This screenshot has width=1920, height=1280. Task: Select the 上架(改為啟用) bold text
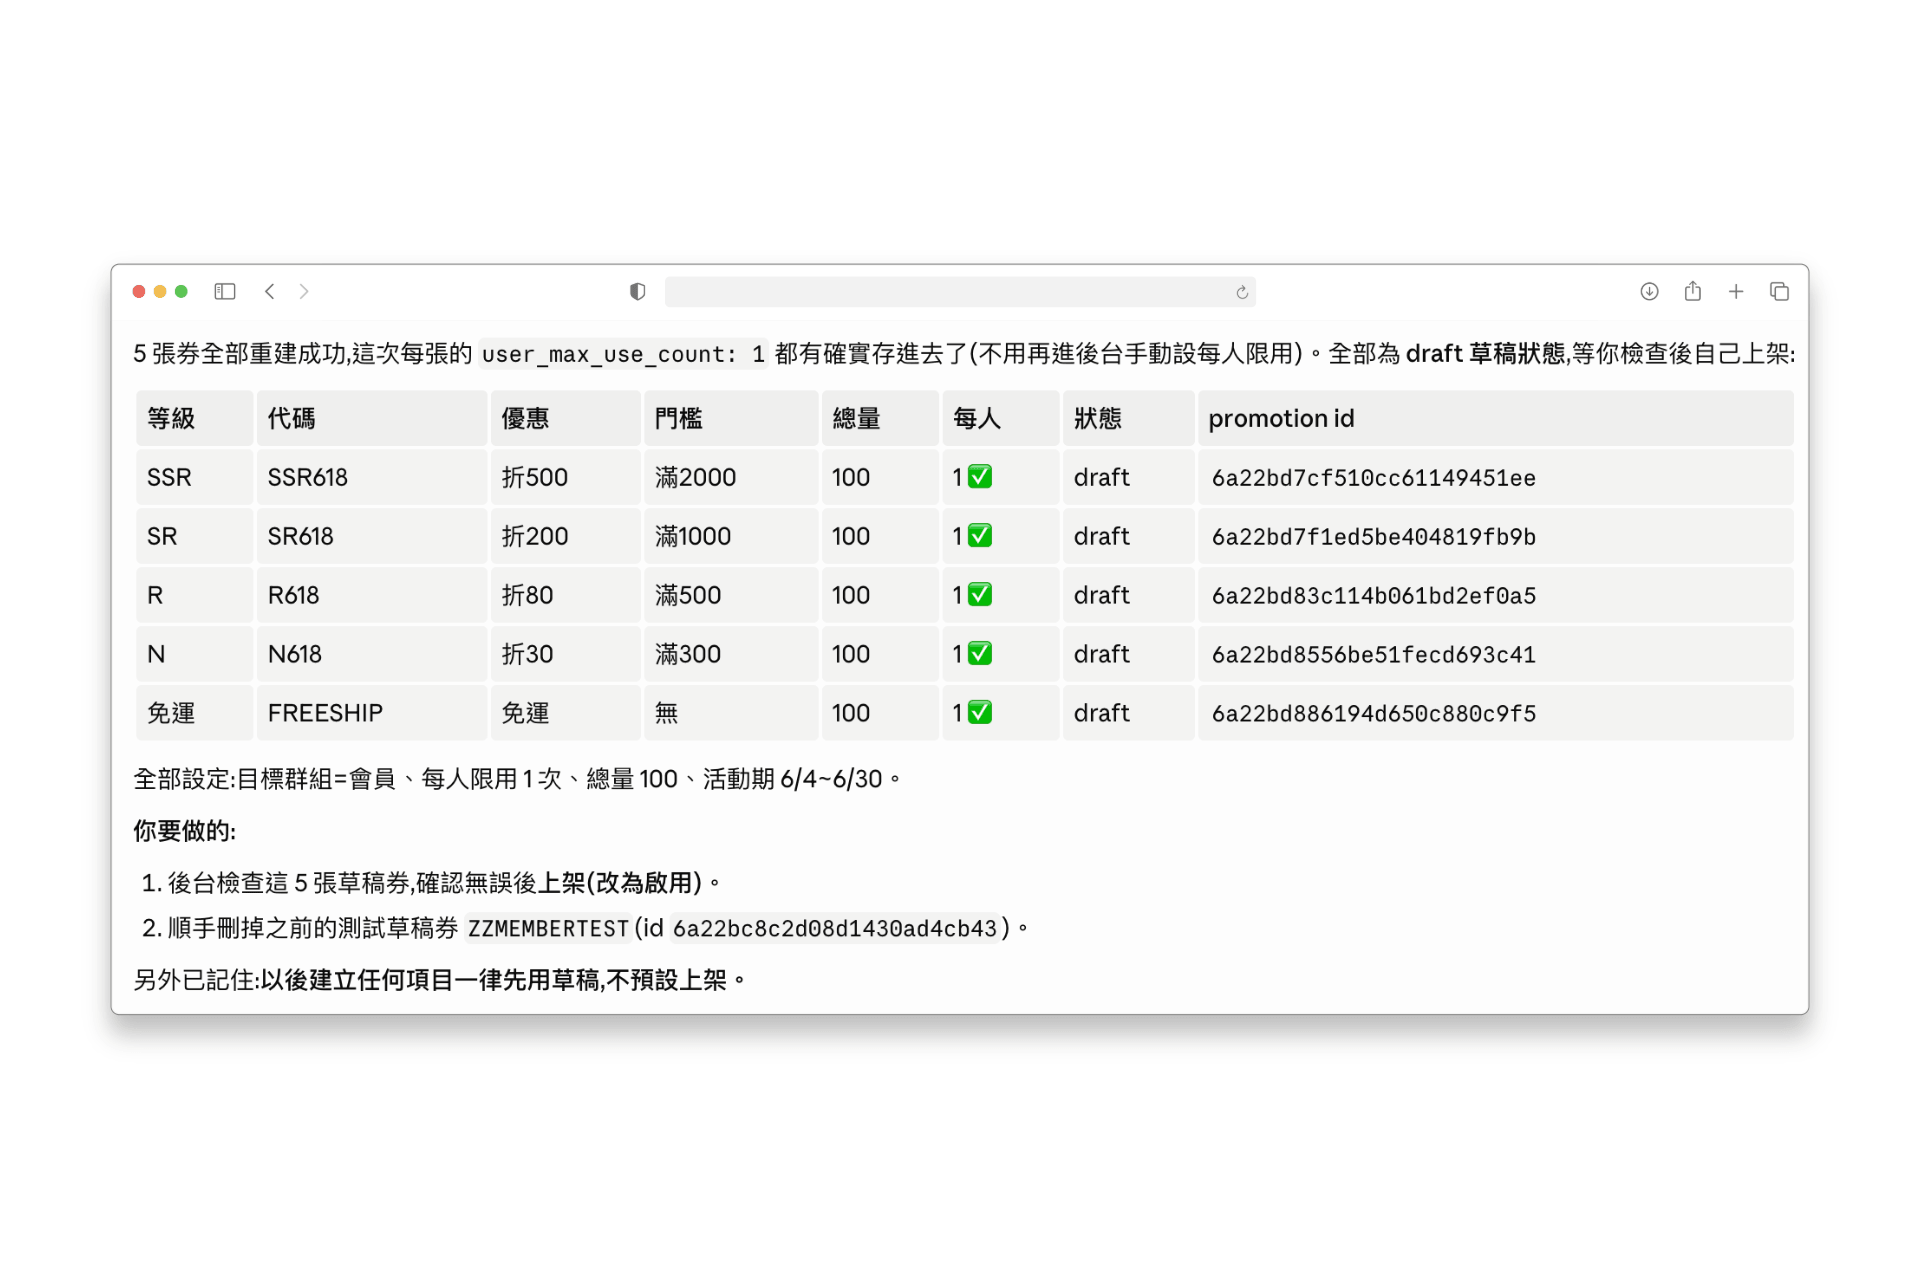click(x=619, y=883)
